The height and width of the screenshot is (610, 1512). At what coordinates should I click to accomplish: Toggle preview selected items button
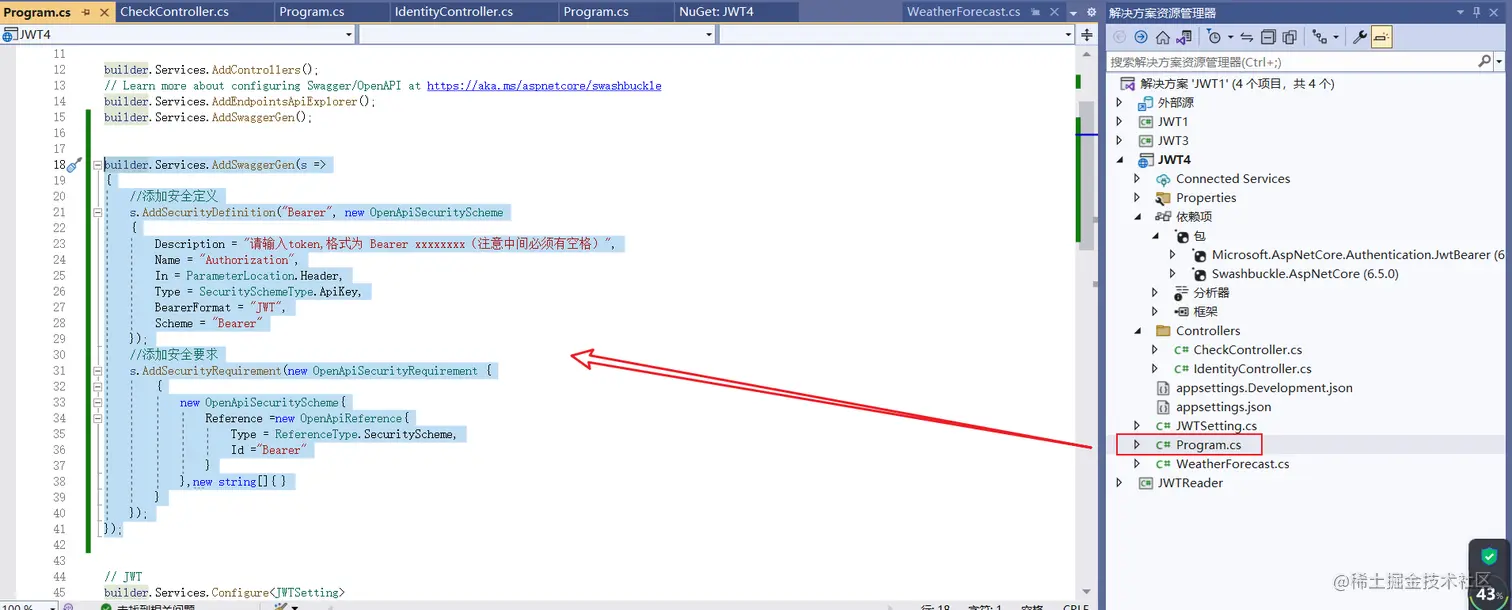click(1381, 37)
